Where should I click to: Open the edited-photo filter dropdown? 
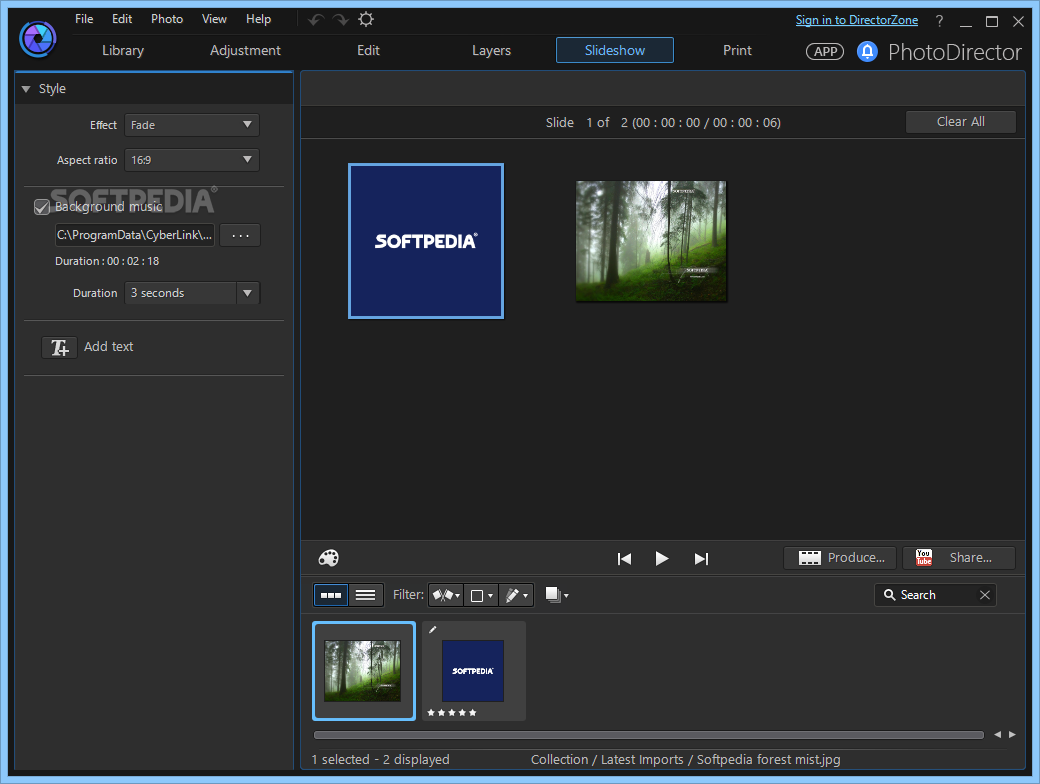coord(516,596)
